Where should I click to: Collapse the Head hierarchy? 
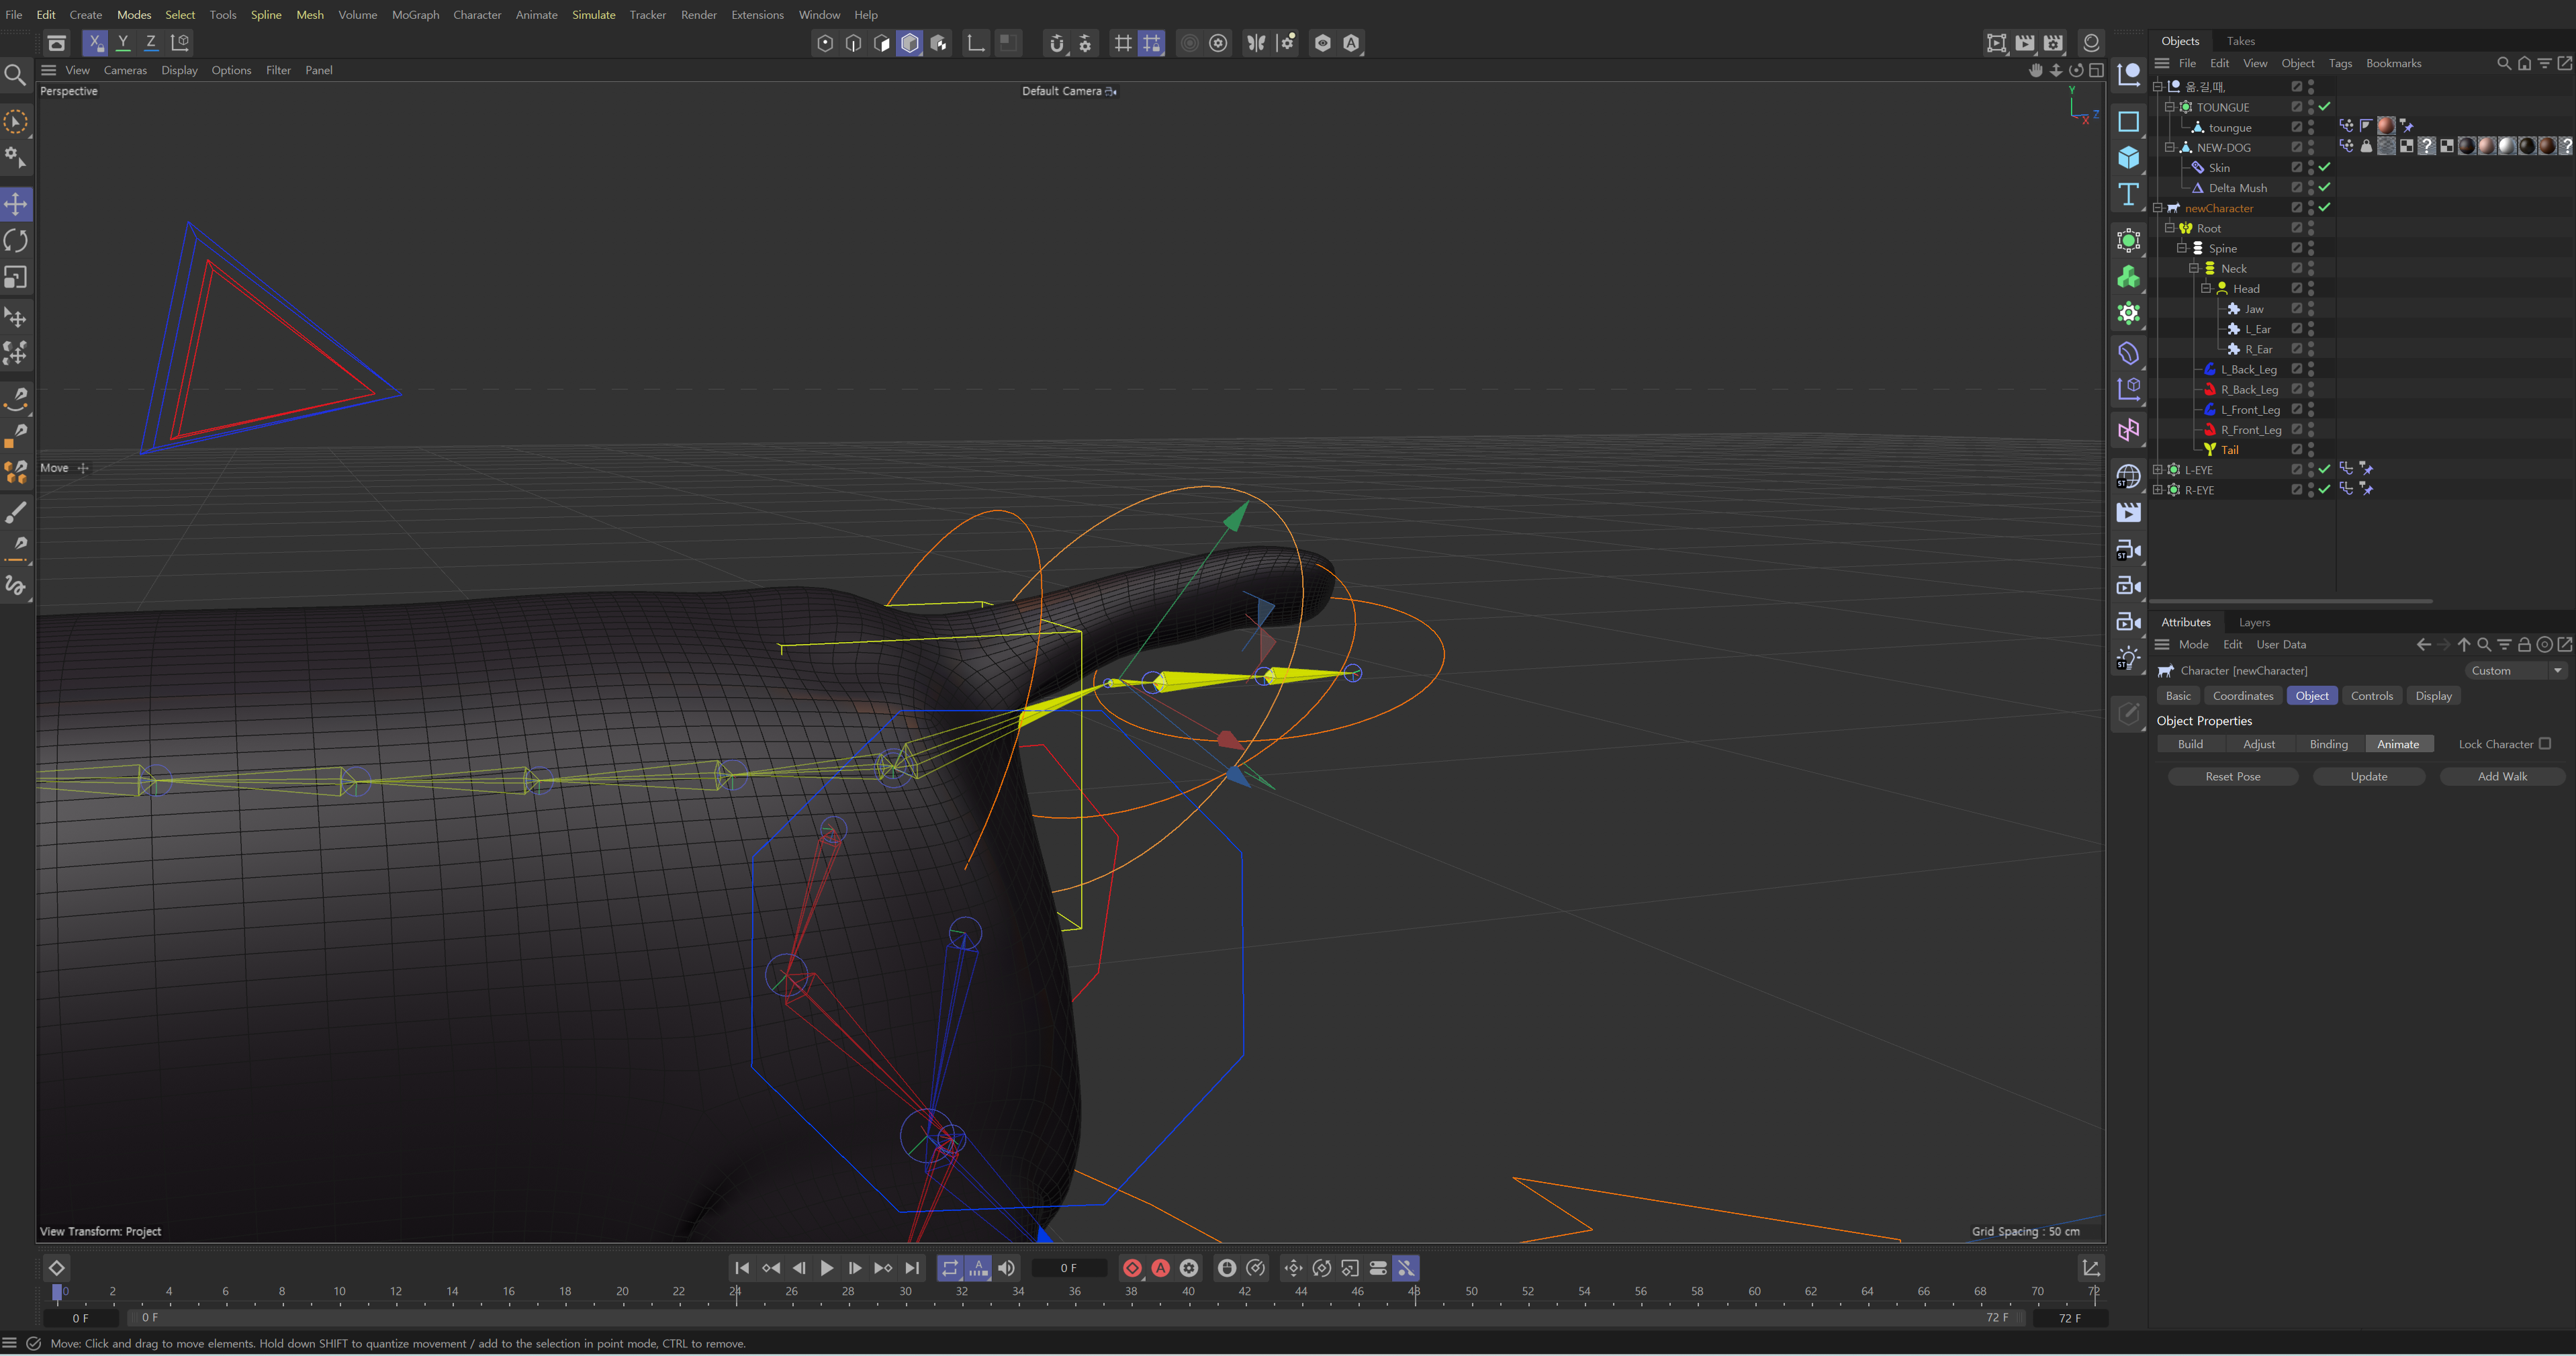(2206, 288)
